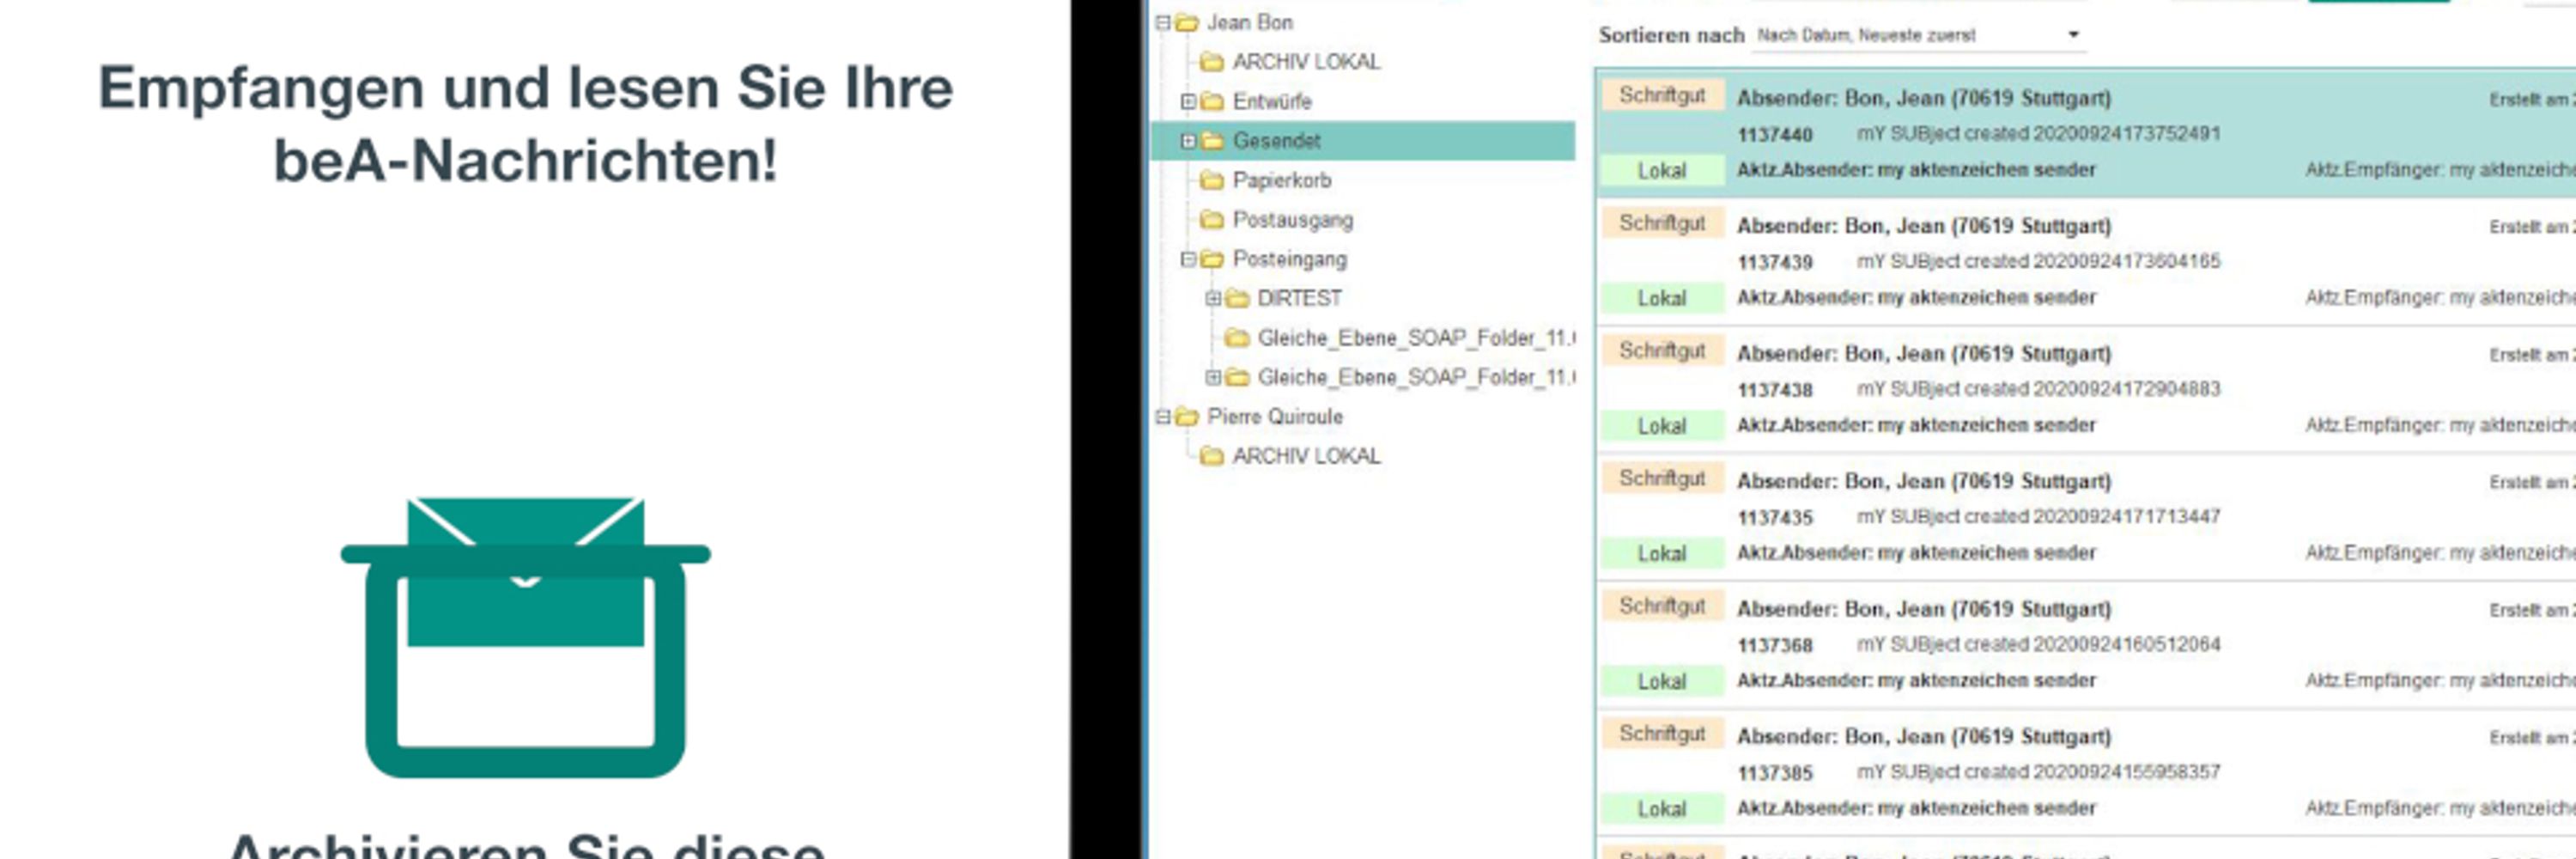Click the folder icon beside Postausgang
This screenshot has width=2576, height=859.
click(1211, 219)
